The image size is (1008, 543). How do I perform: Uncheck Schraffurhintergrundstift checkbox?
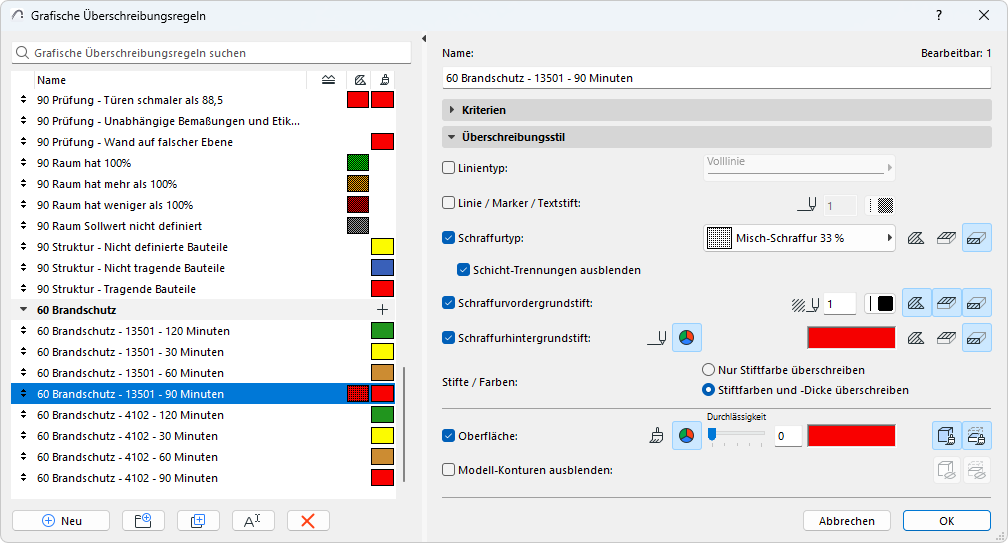pyautogui.click(x=449, y=337)
